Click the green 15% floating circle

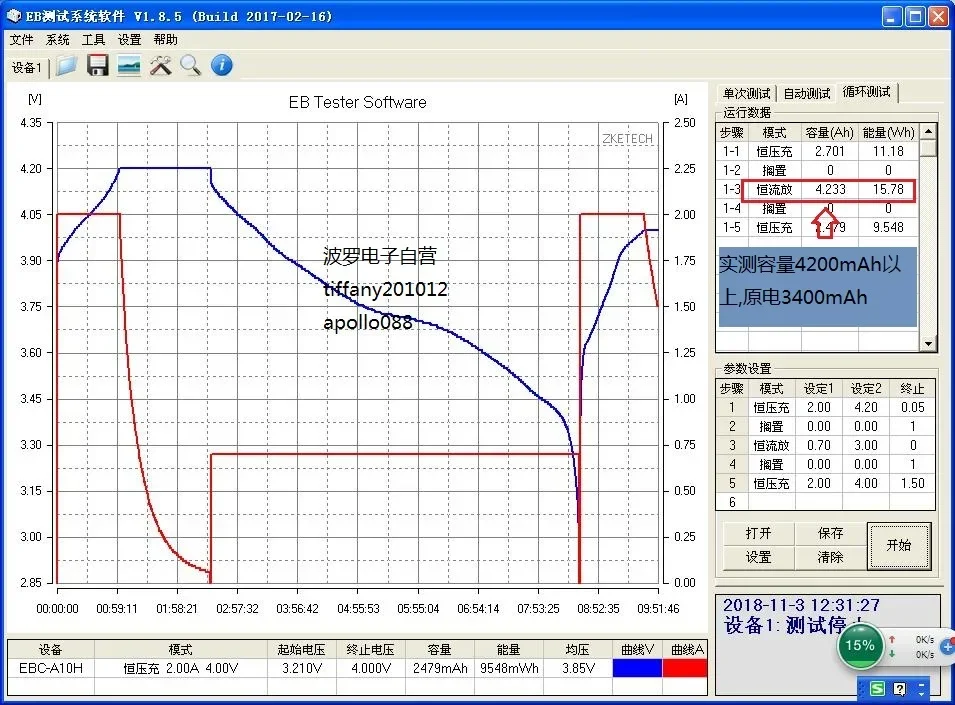tap(859, 645)
